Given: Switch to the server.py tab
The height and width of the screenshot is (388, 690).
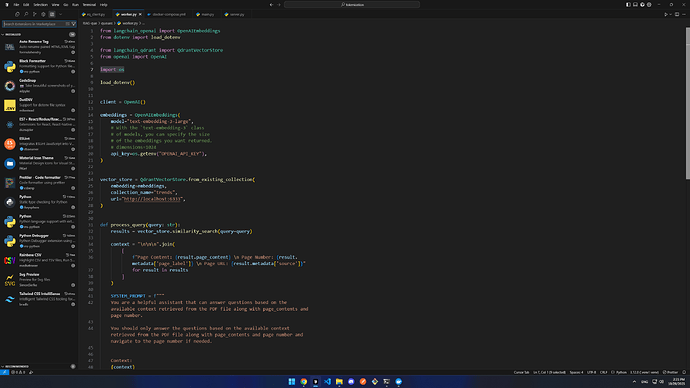Looking at the screenshot, I should (x=235, y=14).
